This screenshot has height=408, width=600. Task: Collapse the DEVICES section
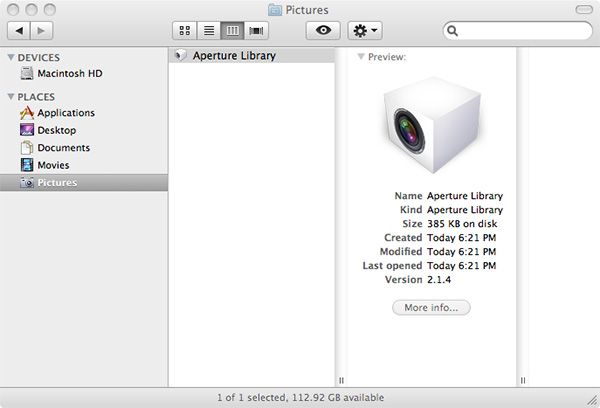pos(11,57)
